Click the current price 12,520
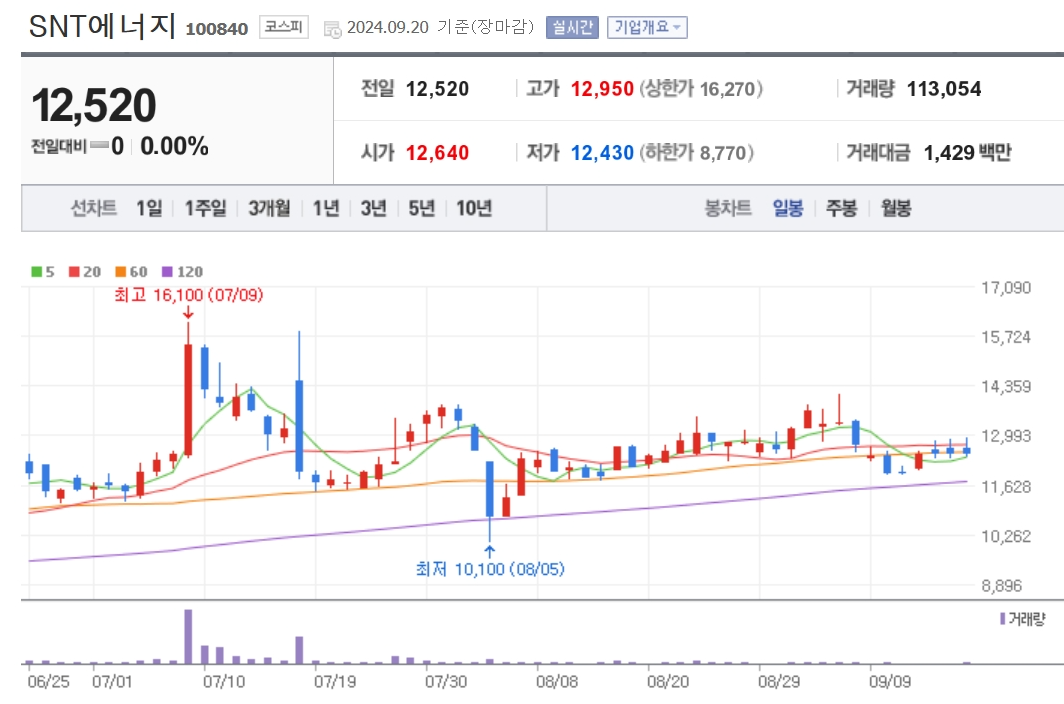 (x=94, y=105)
